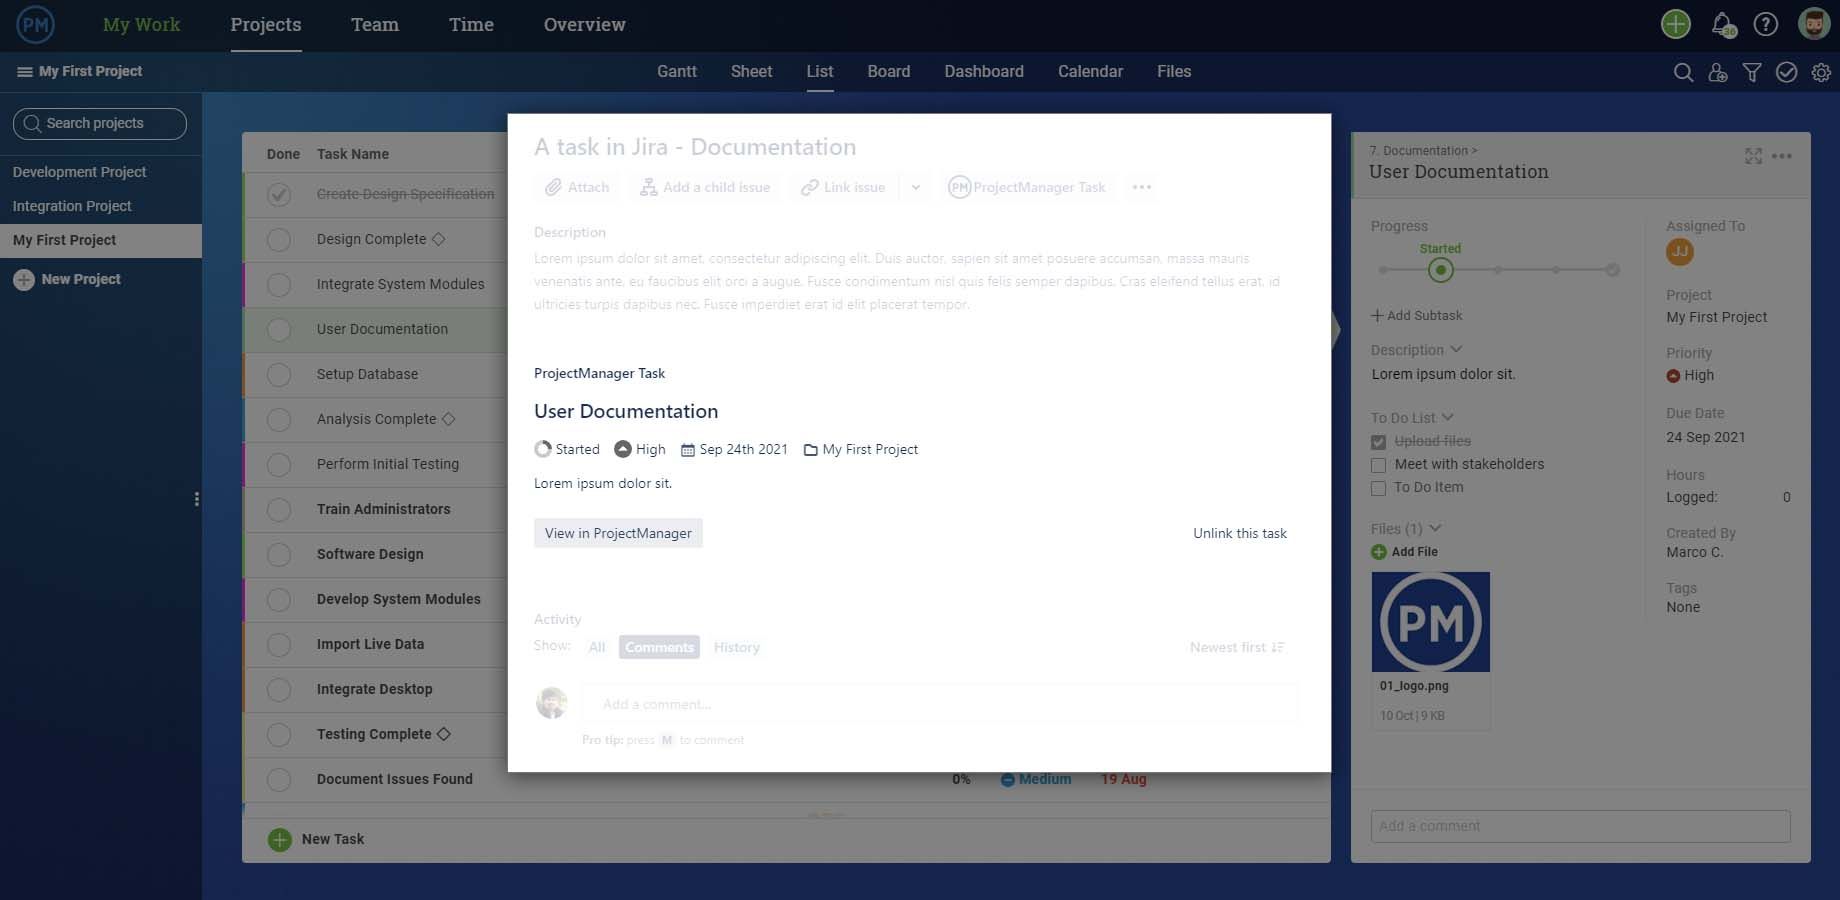
Task: Switch to the Sheet view
Action: point(751,72)
